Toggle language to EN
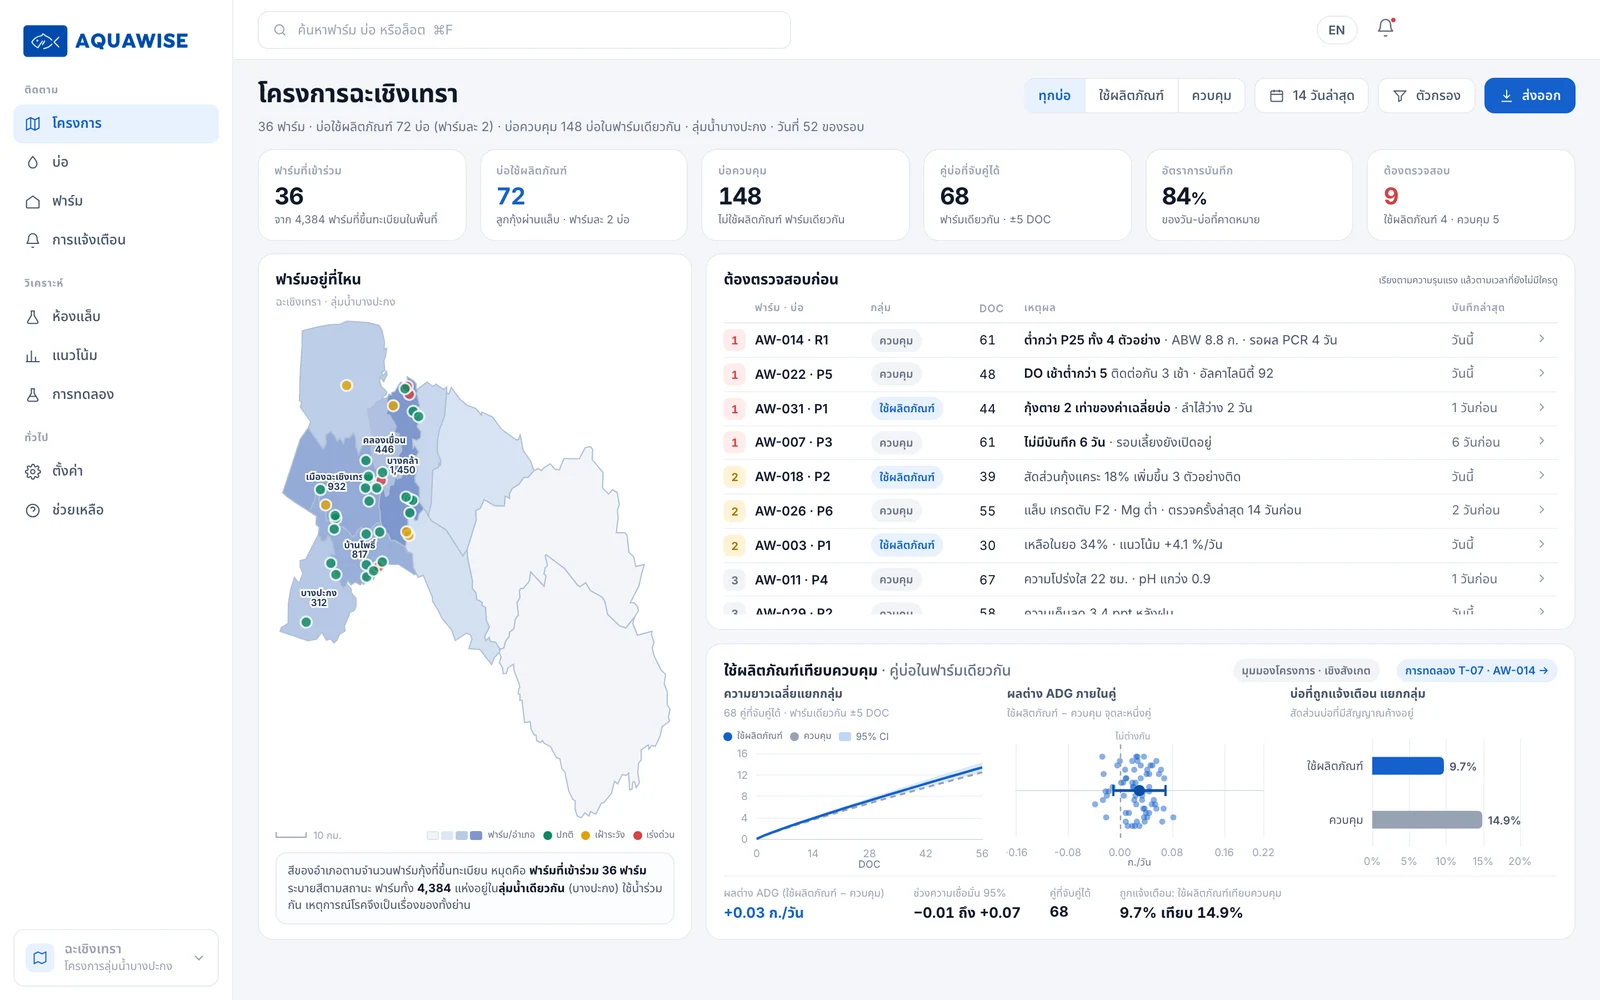The width and height of the screenshot is (1600, 1000). pos(1337,30)
